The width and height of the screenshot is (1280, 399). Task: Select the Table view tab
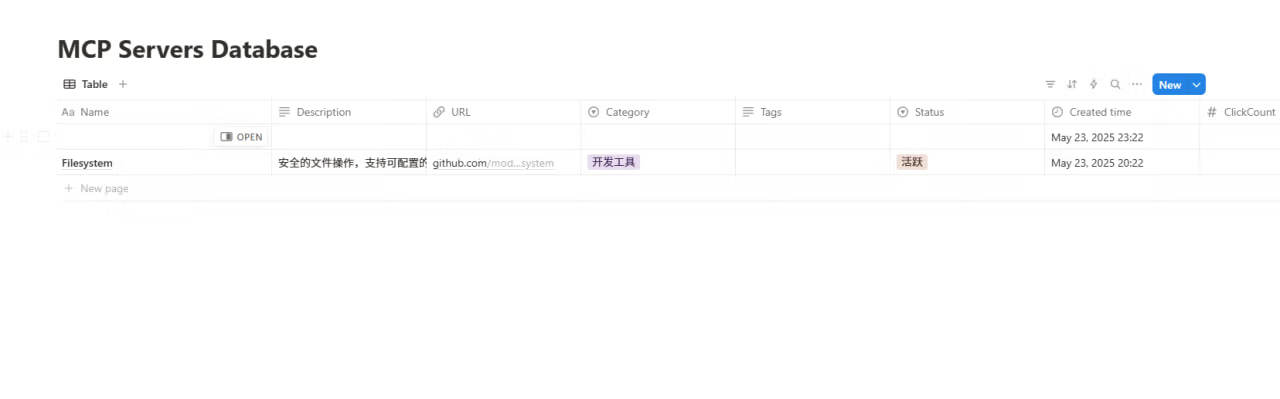86,84
